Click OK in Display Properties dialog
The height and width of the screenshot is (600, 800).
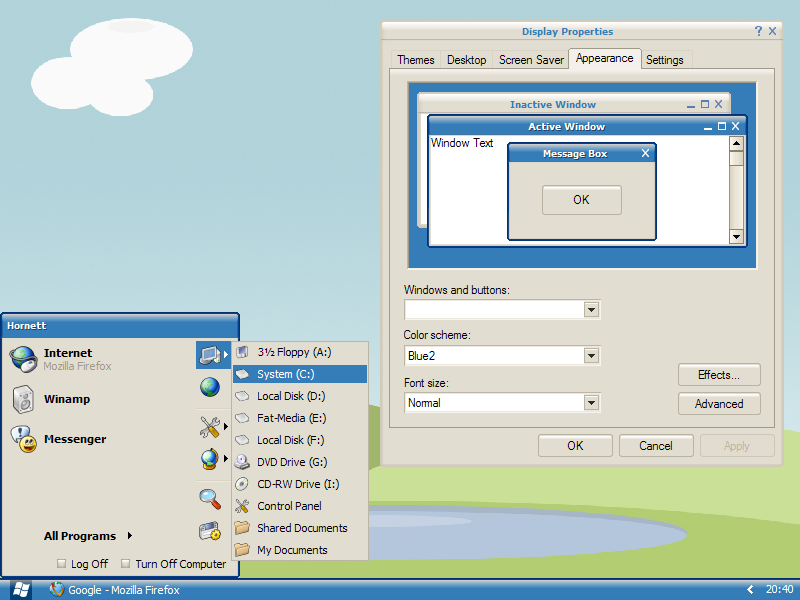tap(575, 446)
